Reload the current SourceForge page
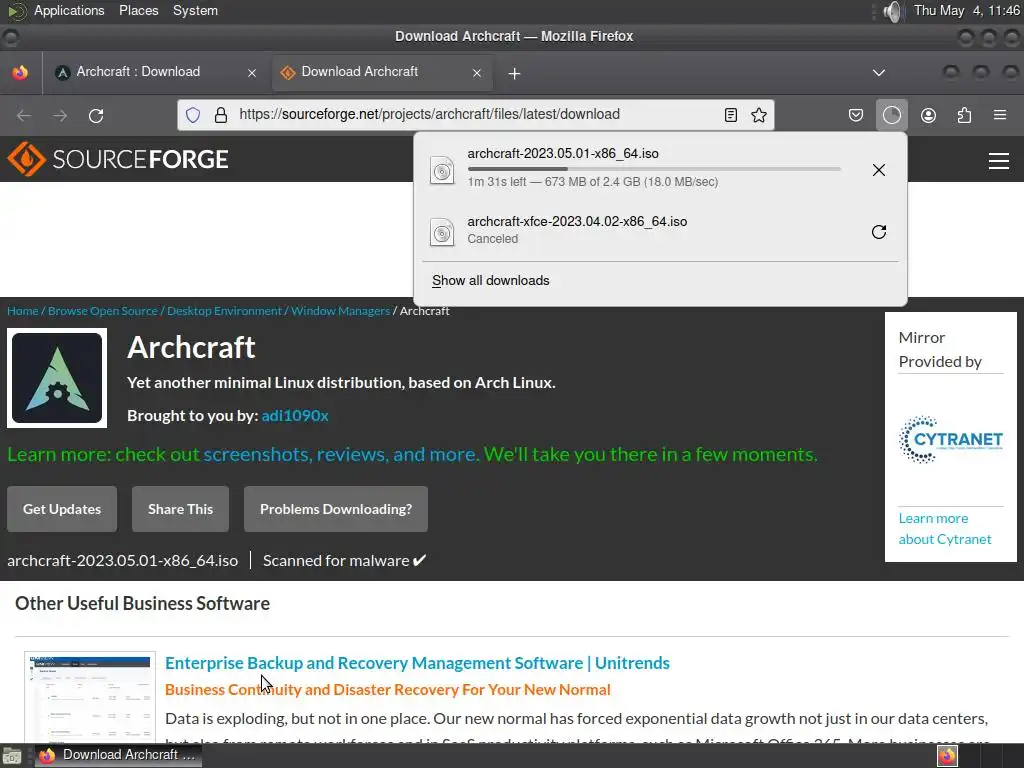 96,116
